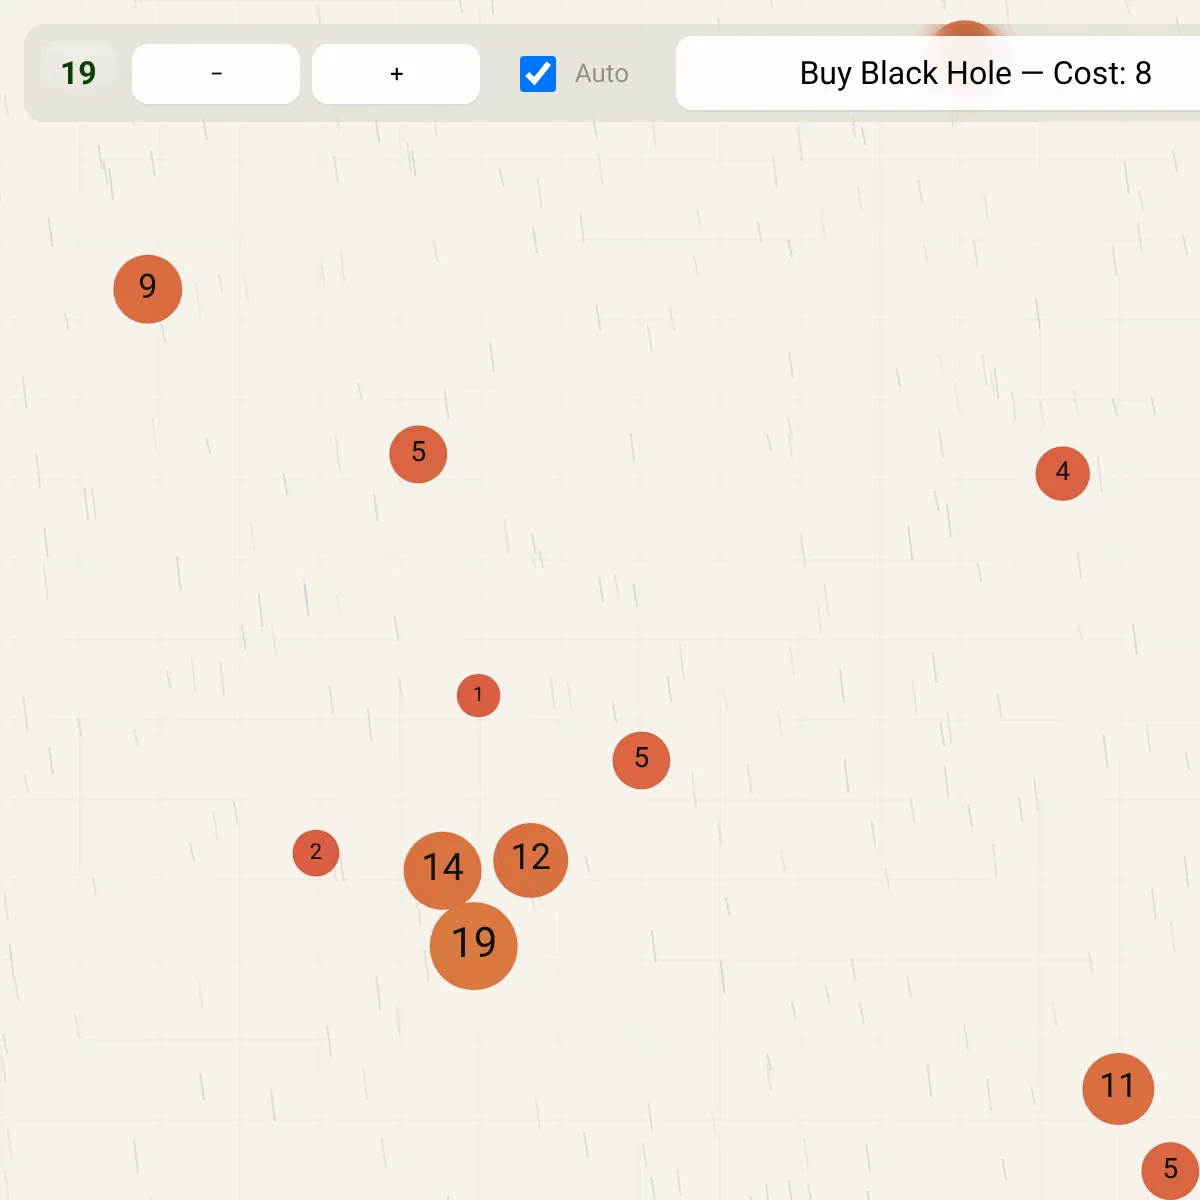Select the circle 5 nearest to circle 1
Image resolution: width=1200 pixels, height=1200 pixels.
click(641, 760)
